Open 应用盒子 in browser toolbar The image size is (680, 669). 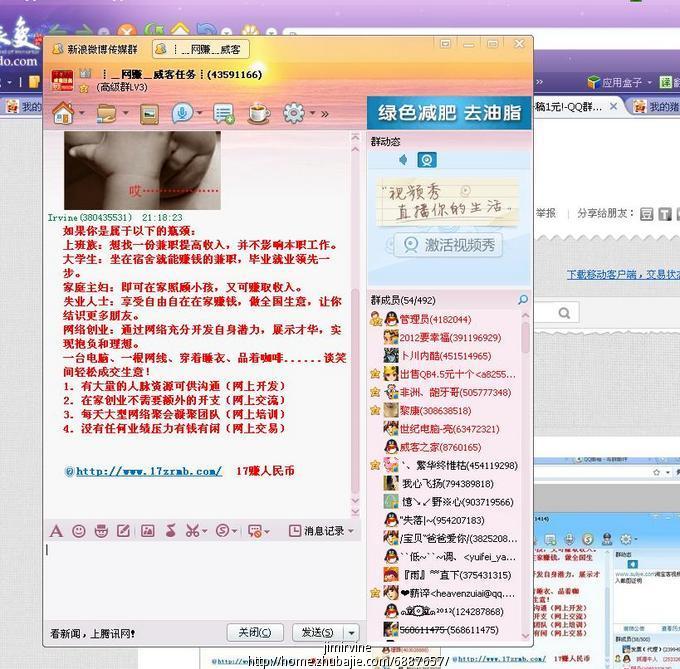[619, 82]
